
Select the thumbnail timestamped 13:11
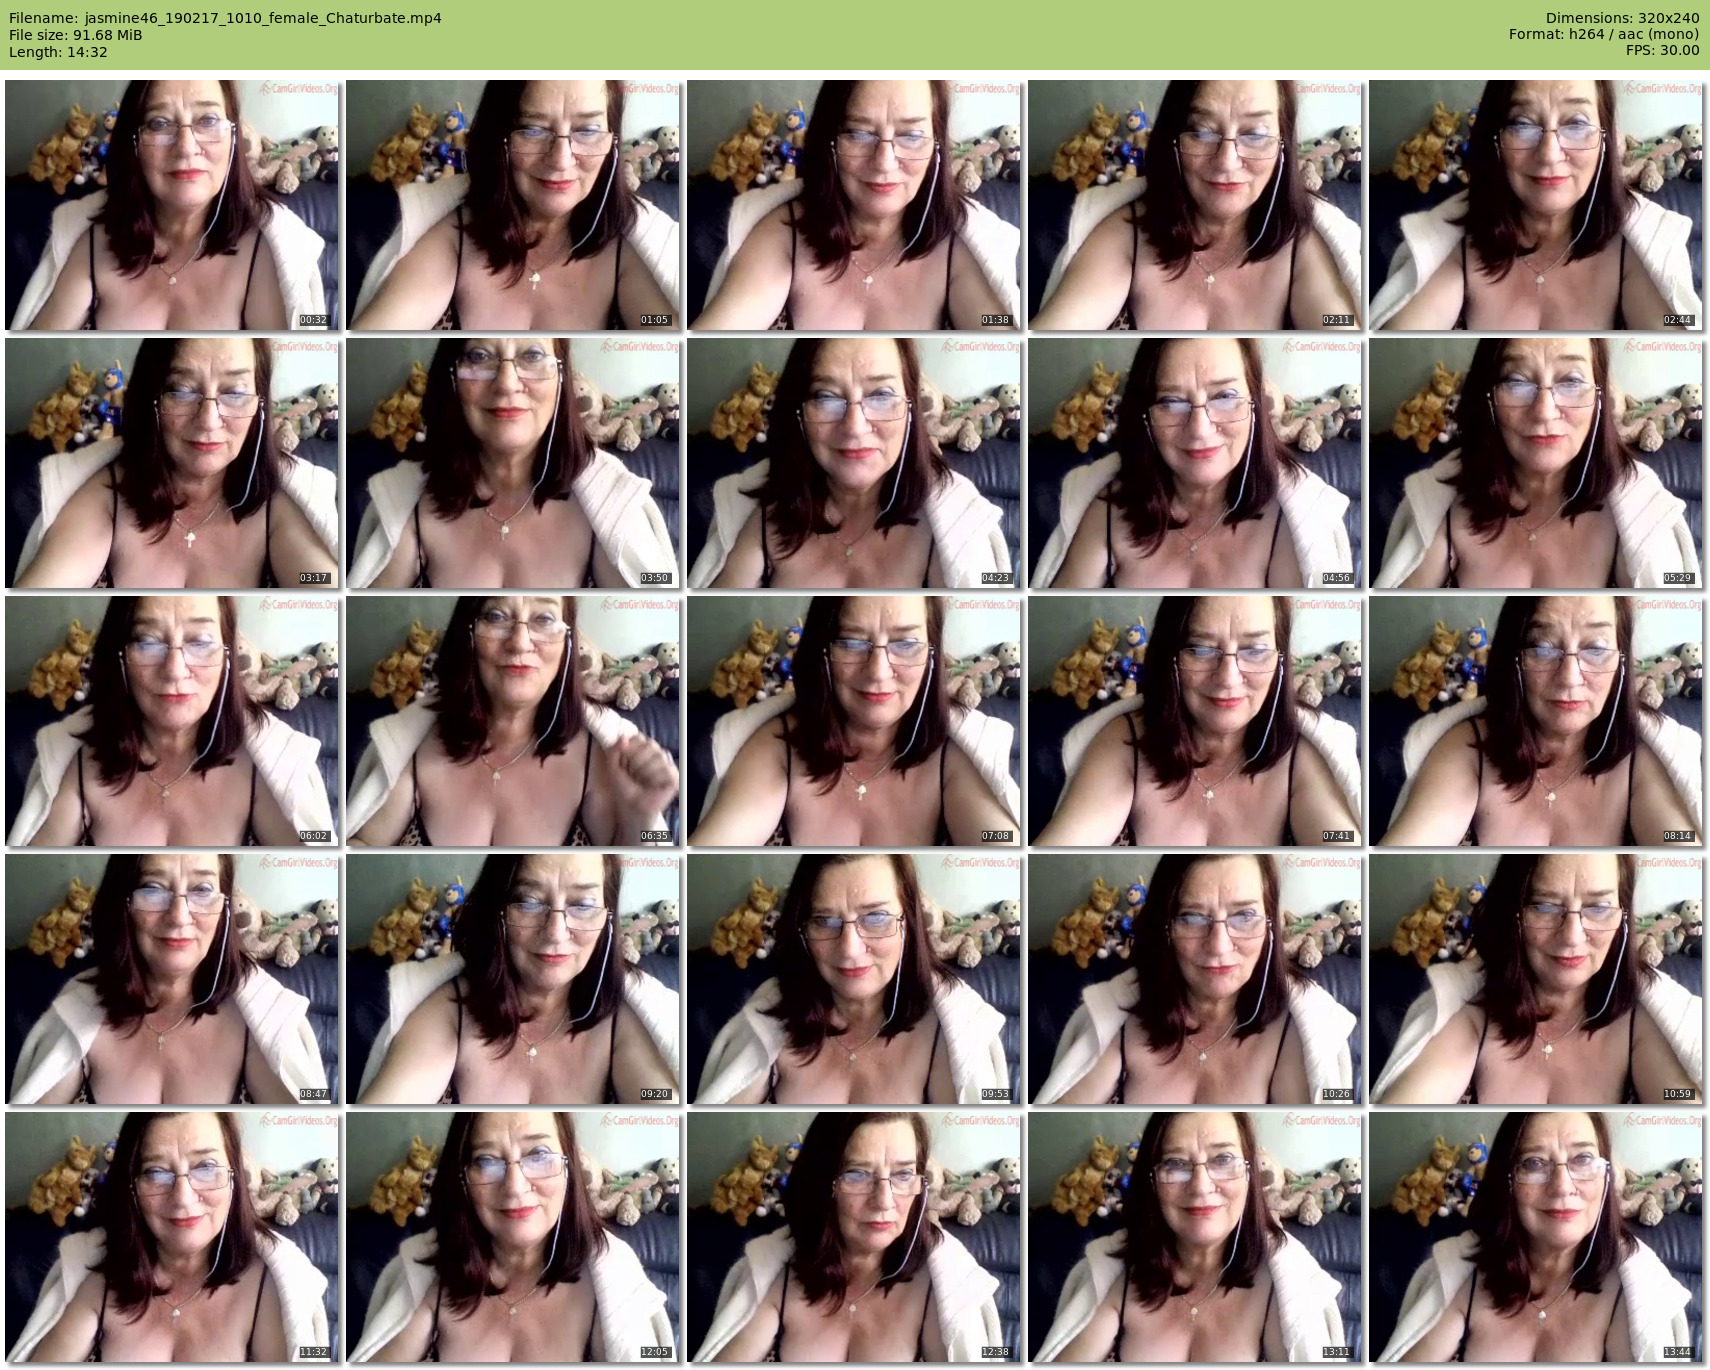1195,1237
